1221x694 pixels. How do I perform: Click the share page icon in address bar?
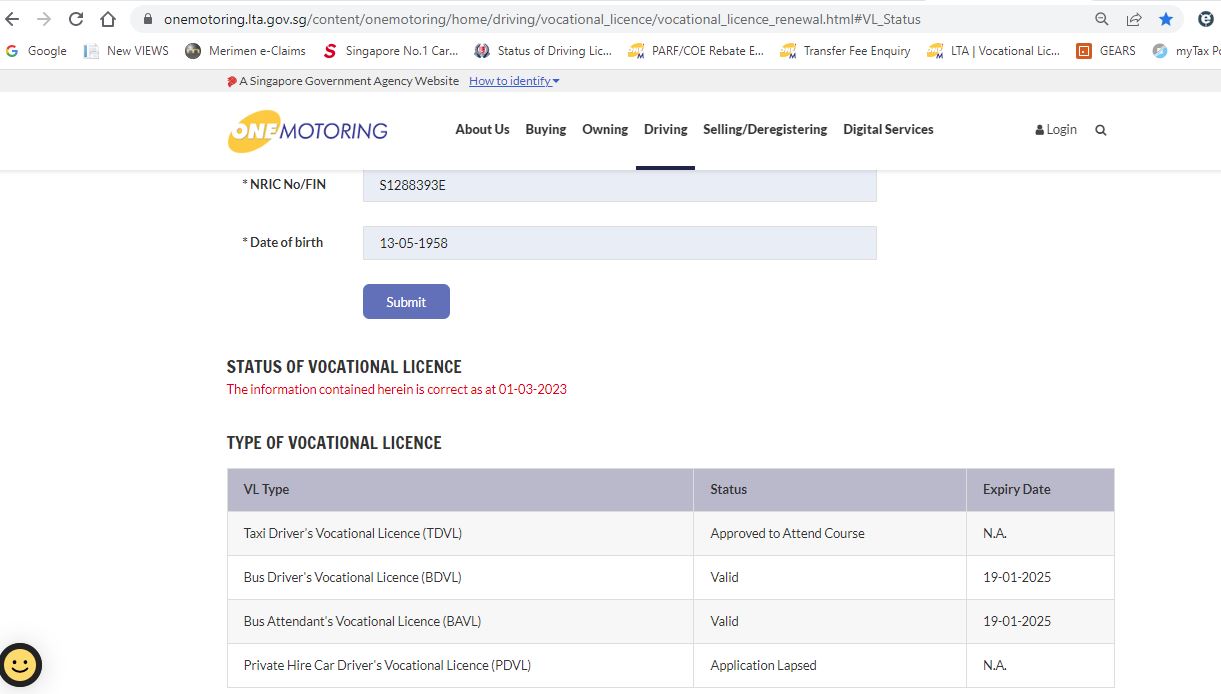click(x=1134, y=19)
